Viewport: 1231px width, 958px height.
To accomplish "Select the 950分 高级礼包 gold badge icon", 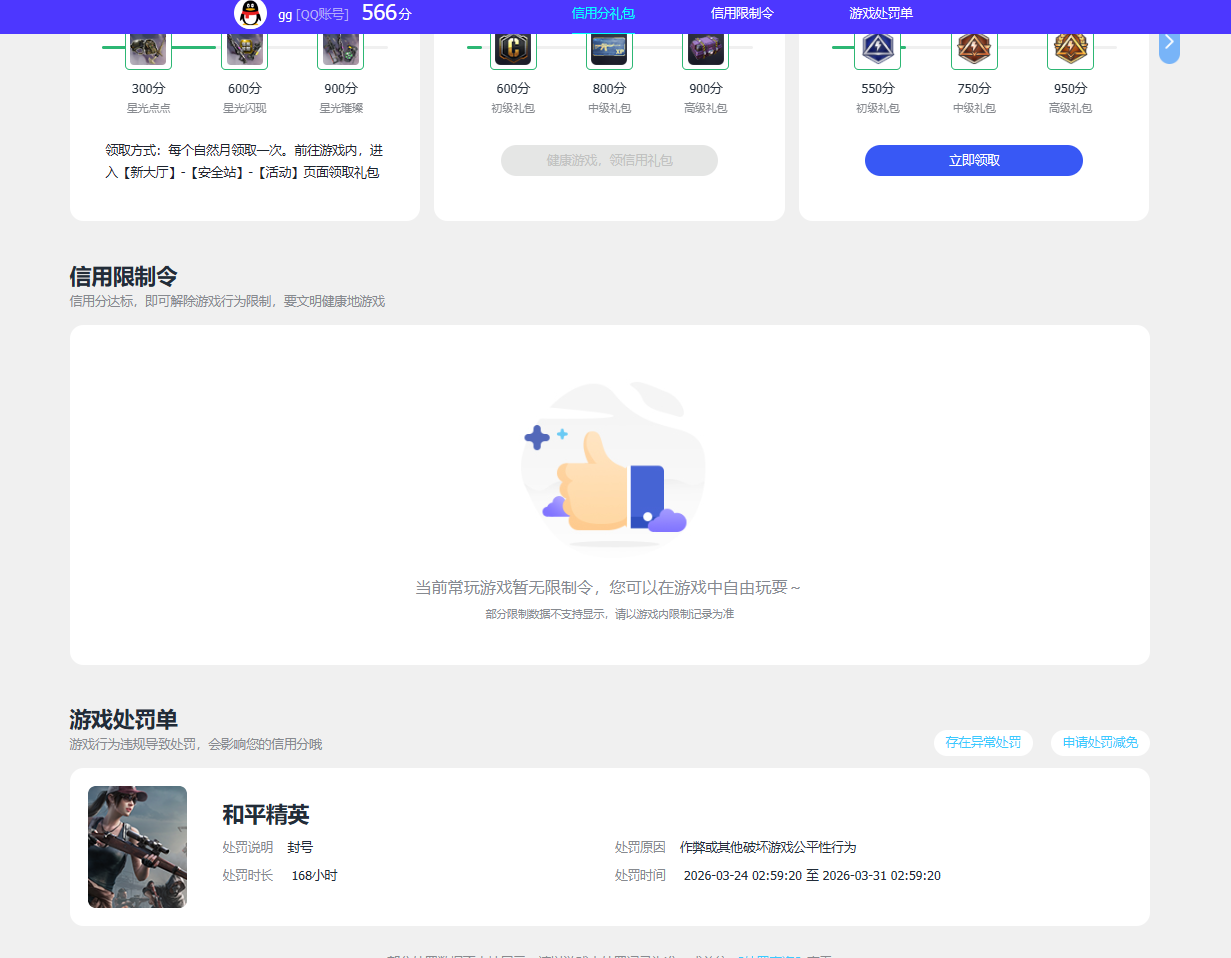I will [1070, 46].
